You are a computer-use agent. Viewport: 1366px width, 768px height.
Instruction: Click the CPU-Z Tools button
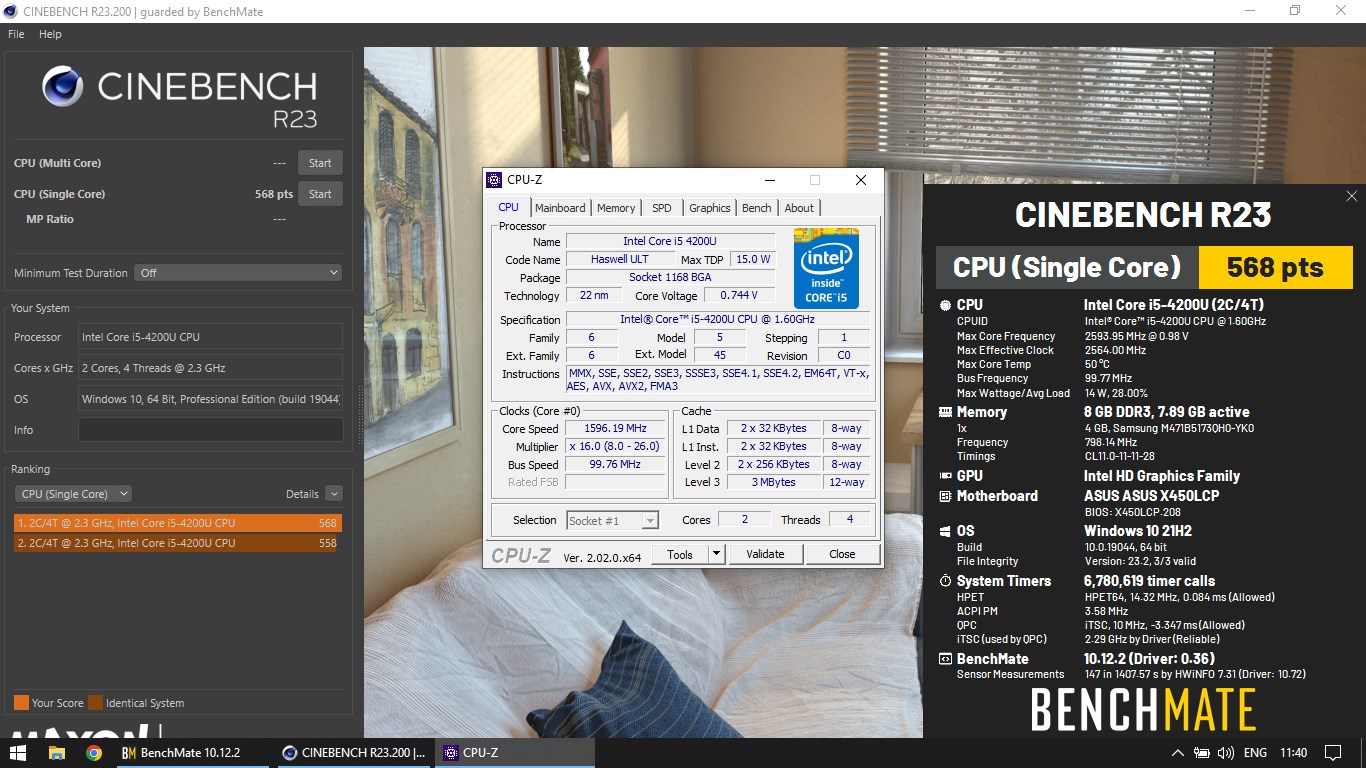tap(680, 554)
